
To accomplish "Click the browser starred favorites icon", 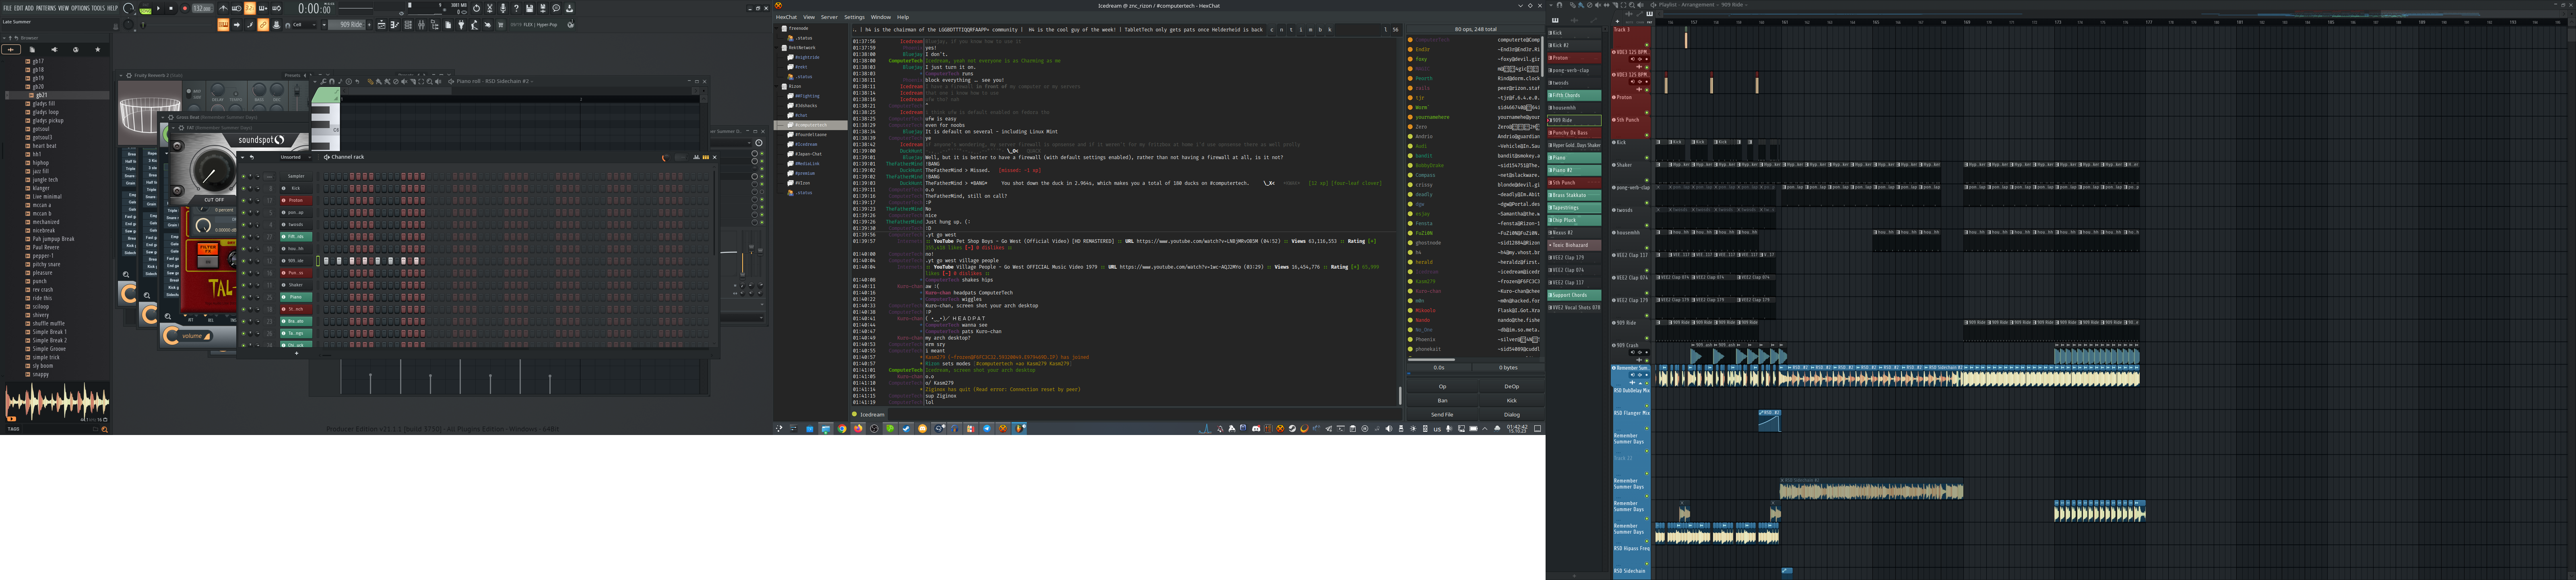I will click(x=98, y=49).
